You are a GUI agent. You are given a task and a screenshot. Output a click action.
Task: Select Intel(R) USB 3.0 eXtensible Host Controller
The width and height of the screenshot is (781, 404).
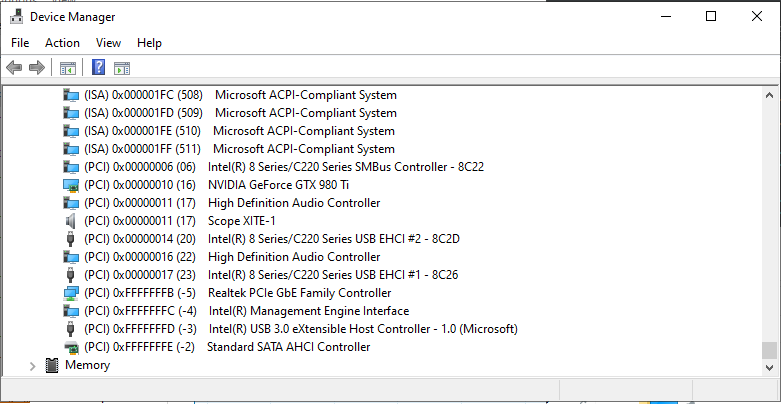362,329
